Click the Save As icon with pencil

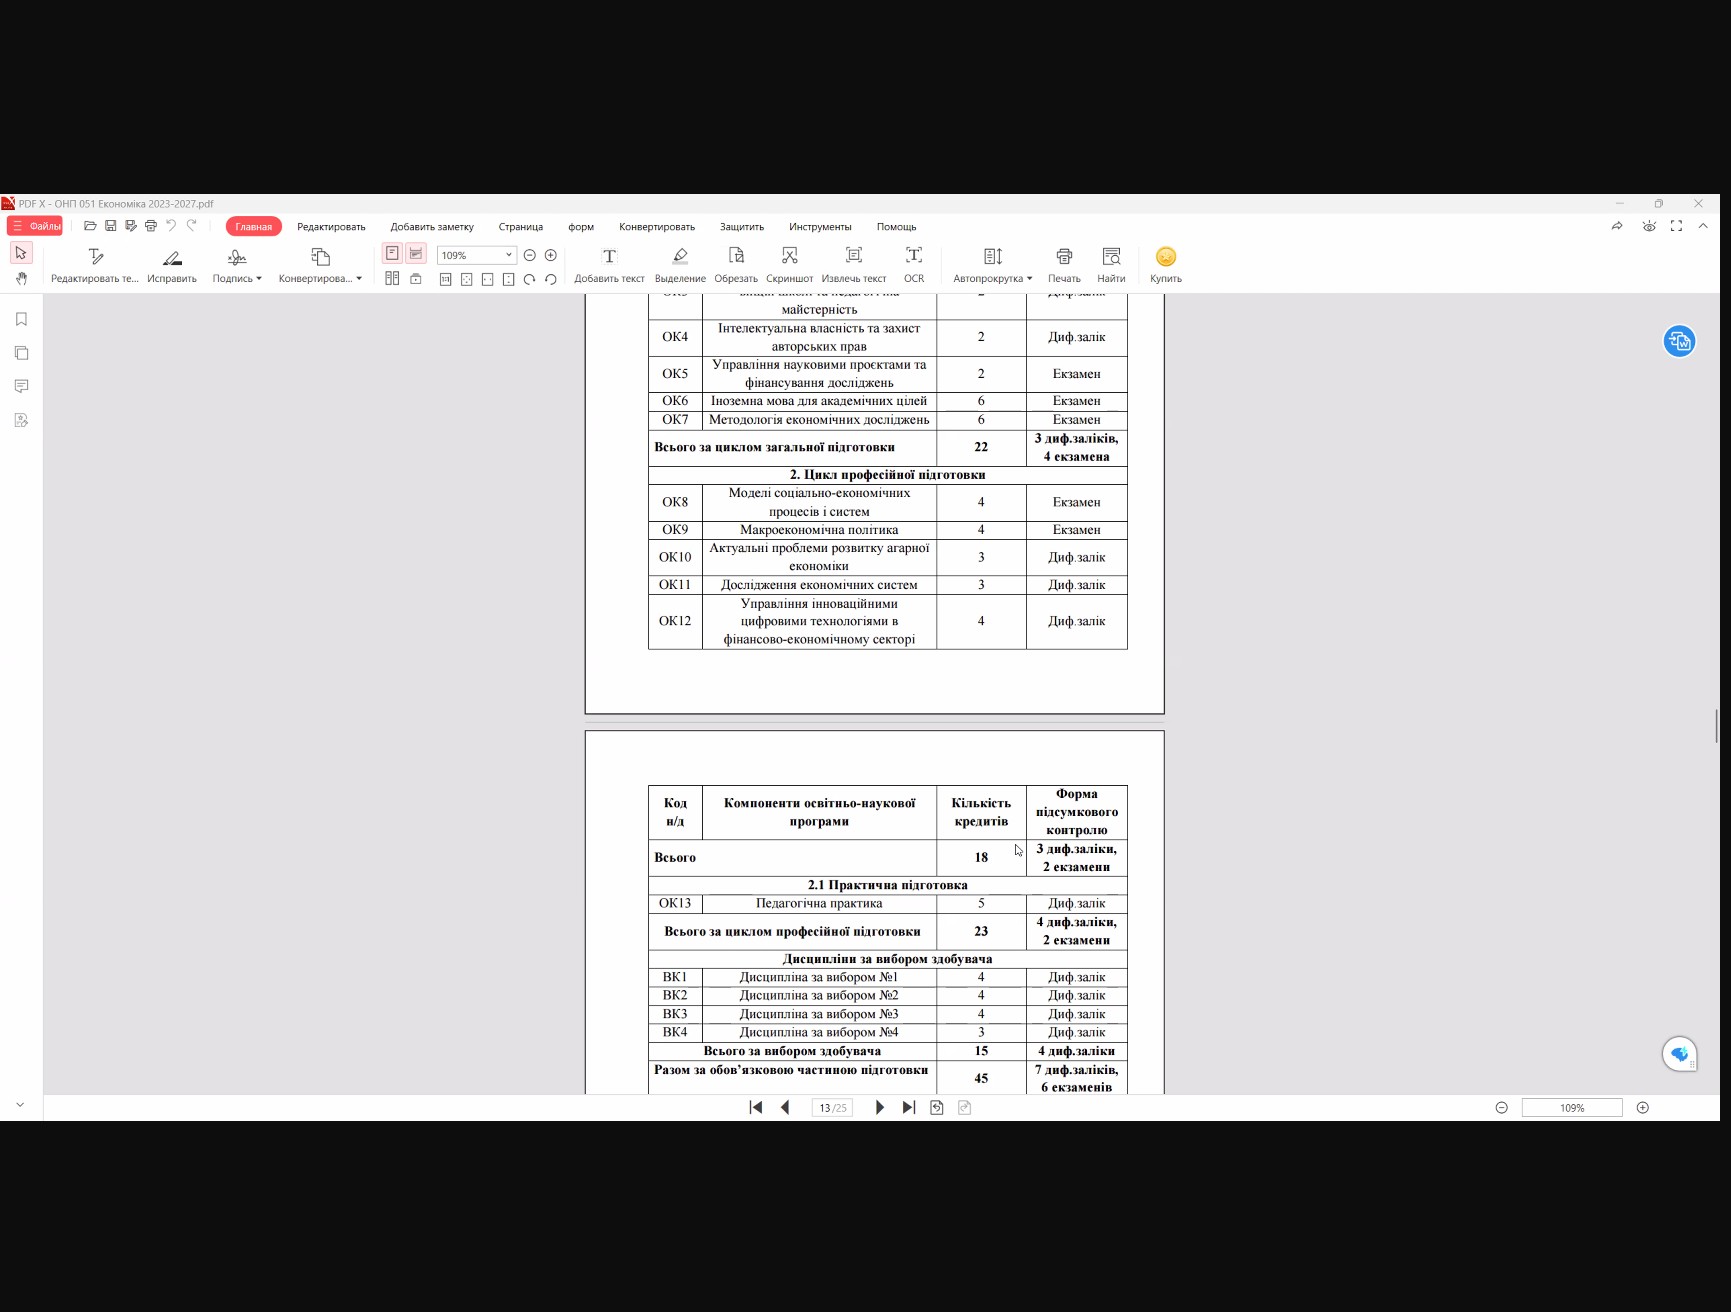point(131,226)
